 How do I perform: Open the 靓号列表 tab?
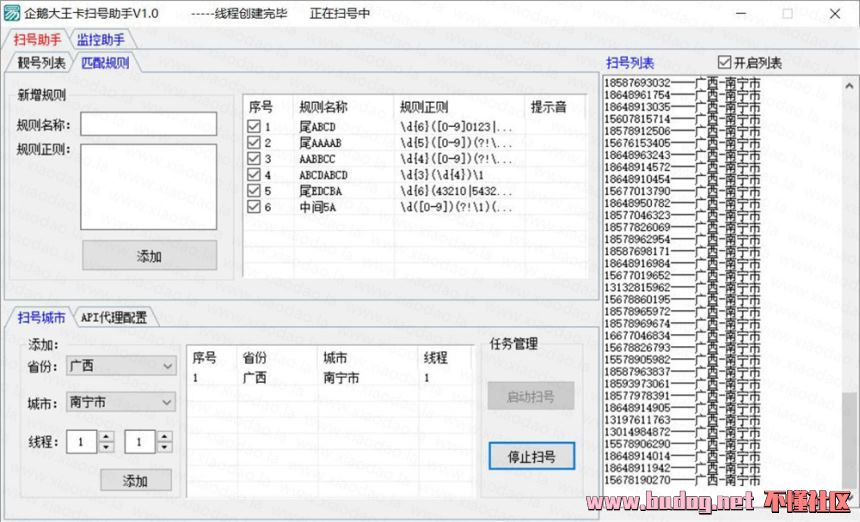tap(41, 63)
